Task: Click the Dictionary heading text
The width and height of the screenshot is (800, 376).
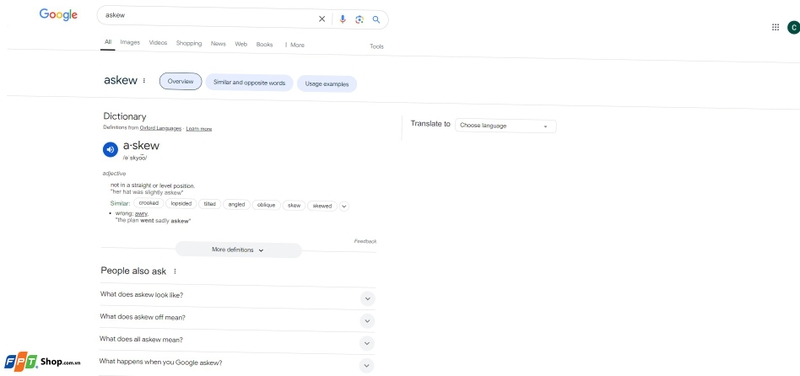Action: pos(124,116)
